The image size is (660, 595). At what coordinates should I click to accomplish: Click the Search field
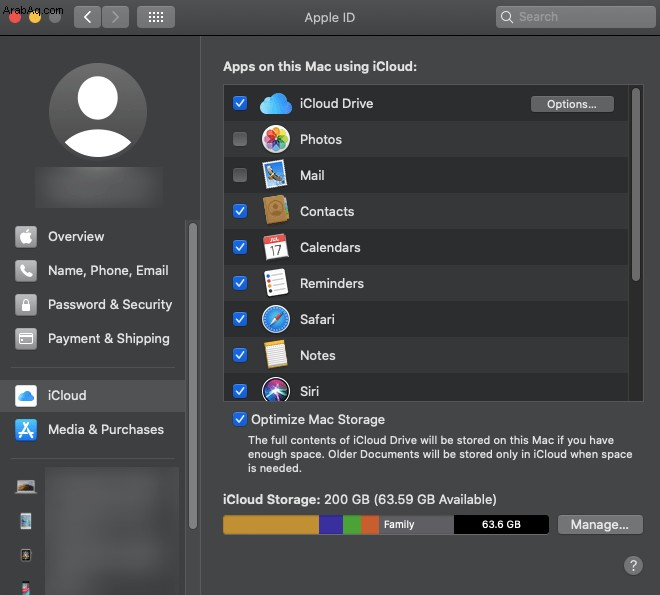pos(575,17)
